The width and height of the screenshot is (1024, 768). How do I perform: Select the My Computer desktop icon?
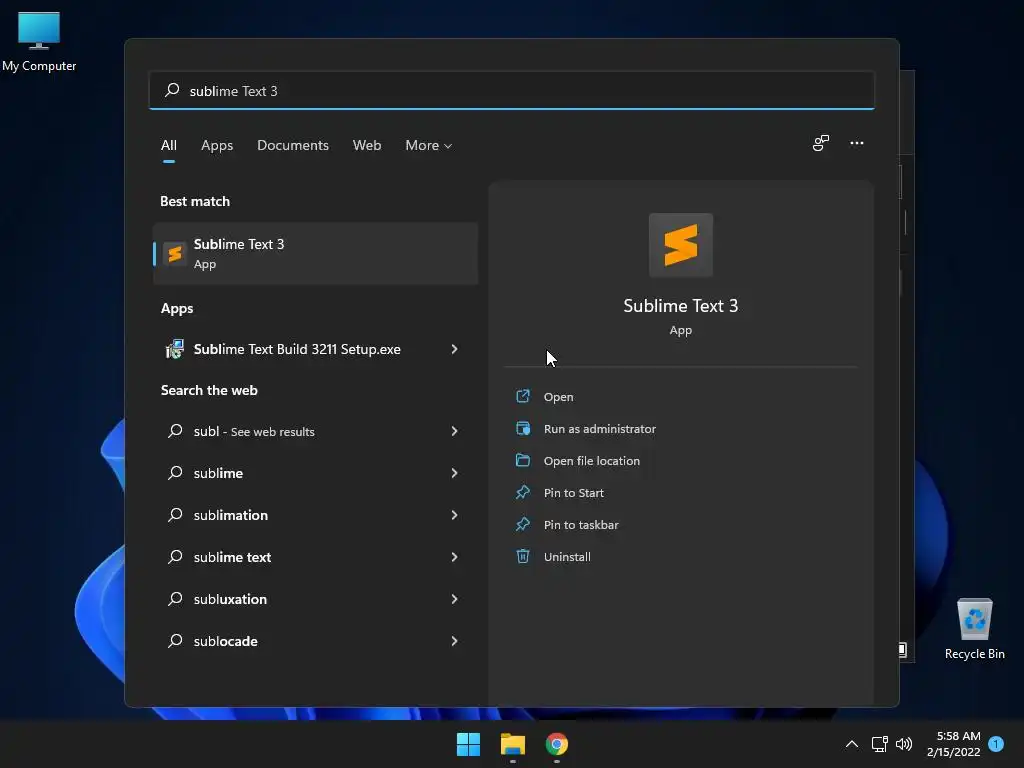tap(39, 42)
